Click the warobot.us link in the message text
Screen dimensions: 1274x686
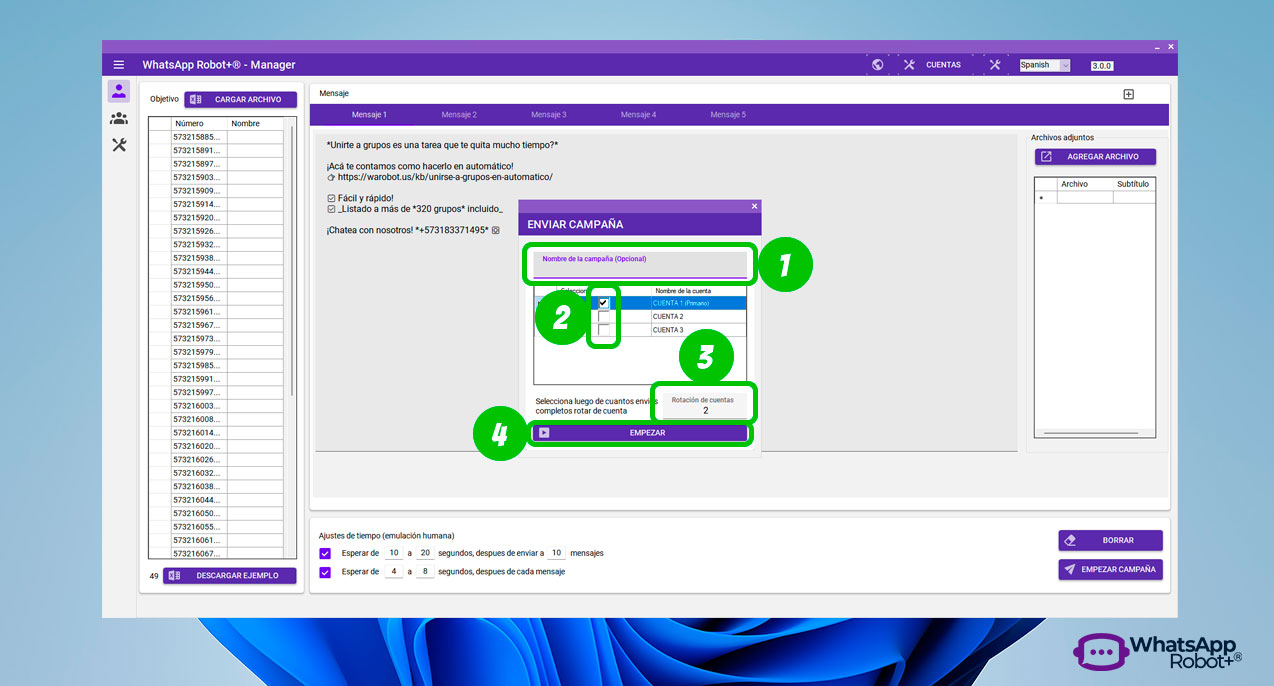pos(445,177)
